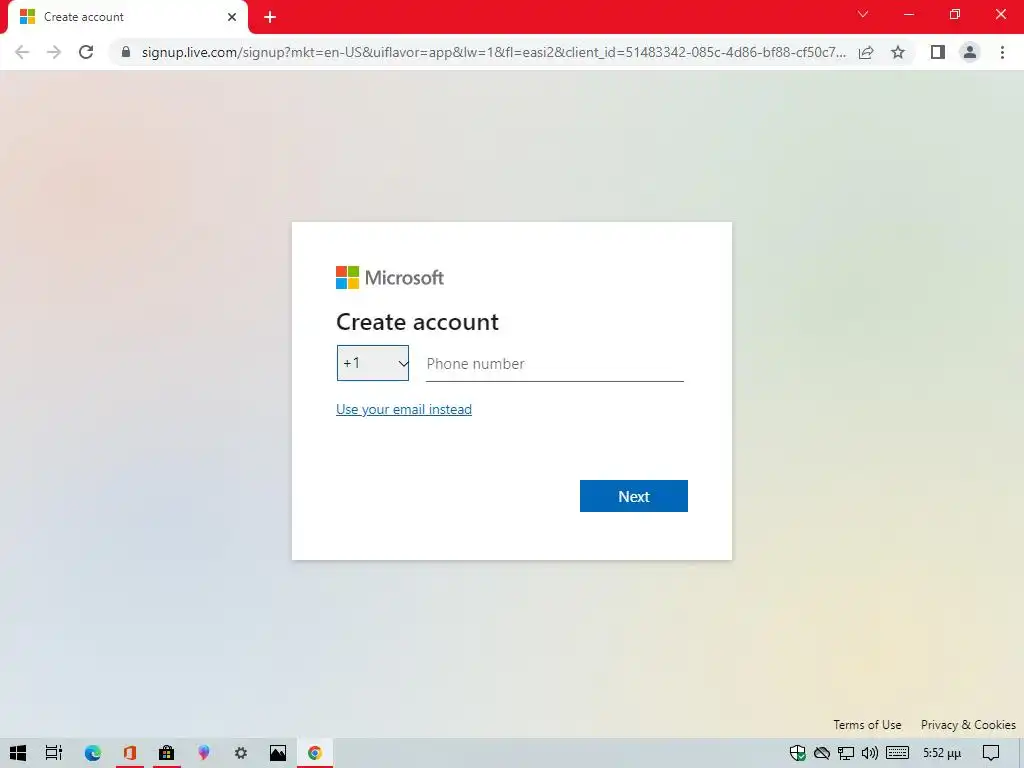Click the volume speaker icon
The height and width of the screenshot is (768, 1024).
tap(870, 753)
